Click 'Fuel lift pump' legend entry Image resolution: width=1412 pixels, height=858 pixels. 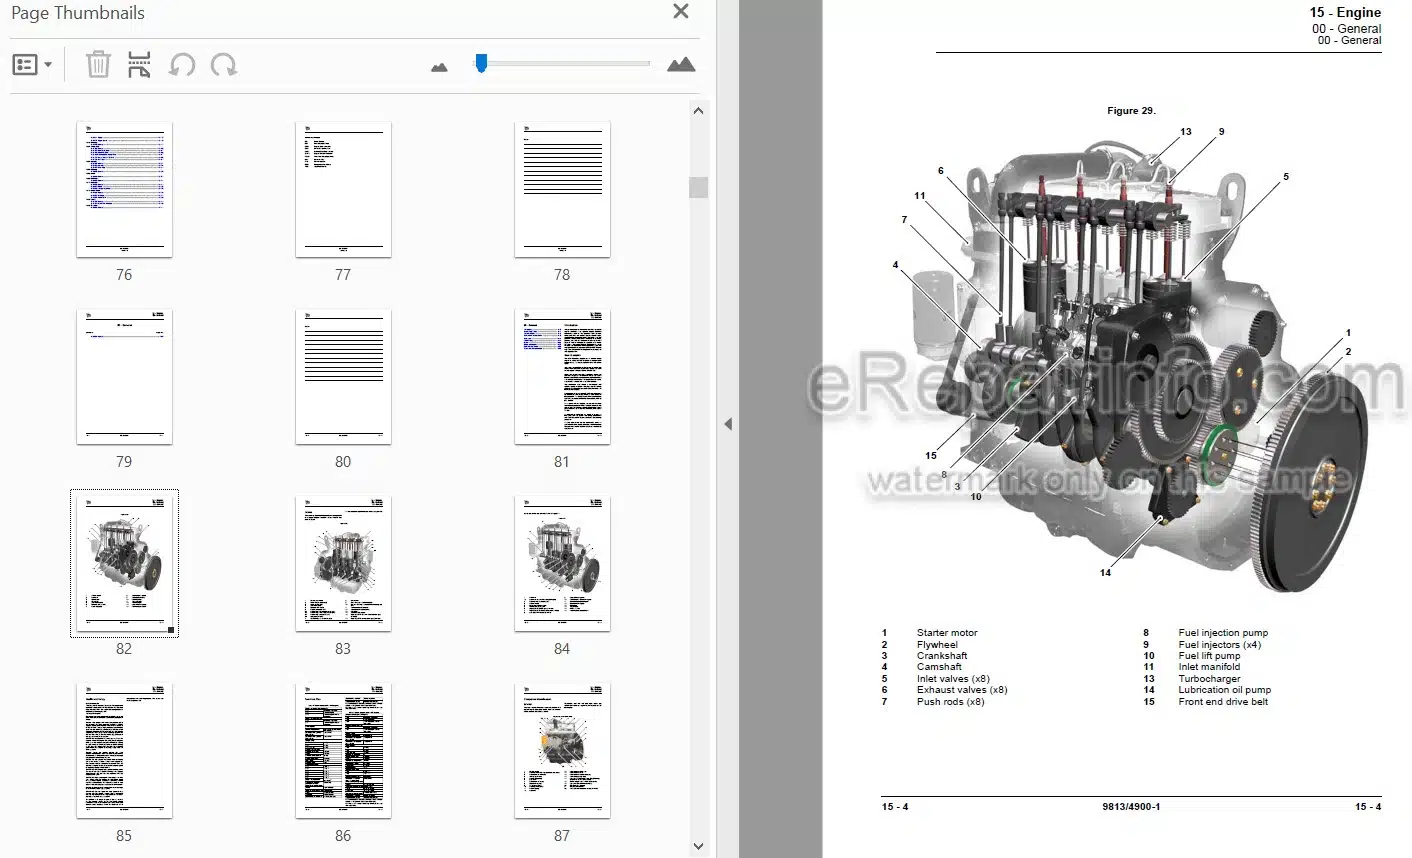(1209, 656)
